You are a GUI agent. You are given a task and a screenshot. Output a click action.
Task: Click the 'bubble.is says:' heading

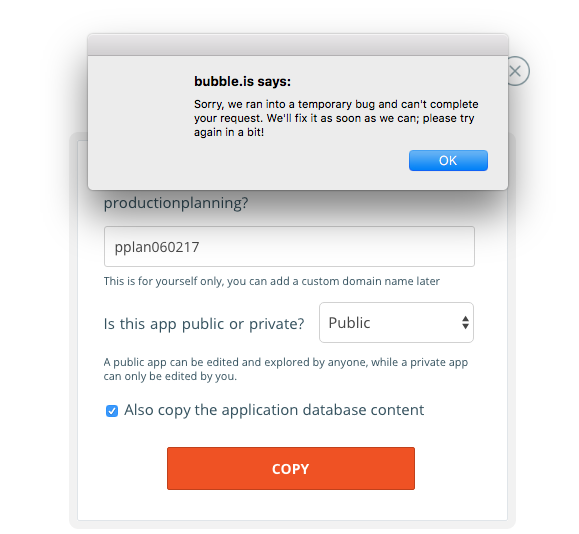click(242, 81)
